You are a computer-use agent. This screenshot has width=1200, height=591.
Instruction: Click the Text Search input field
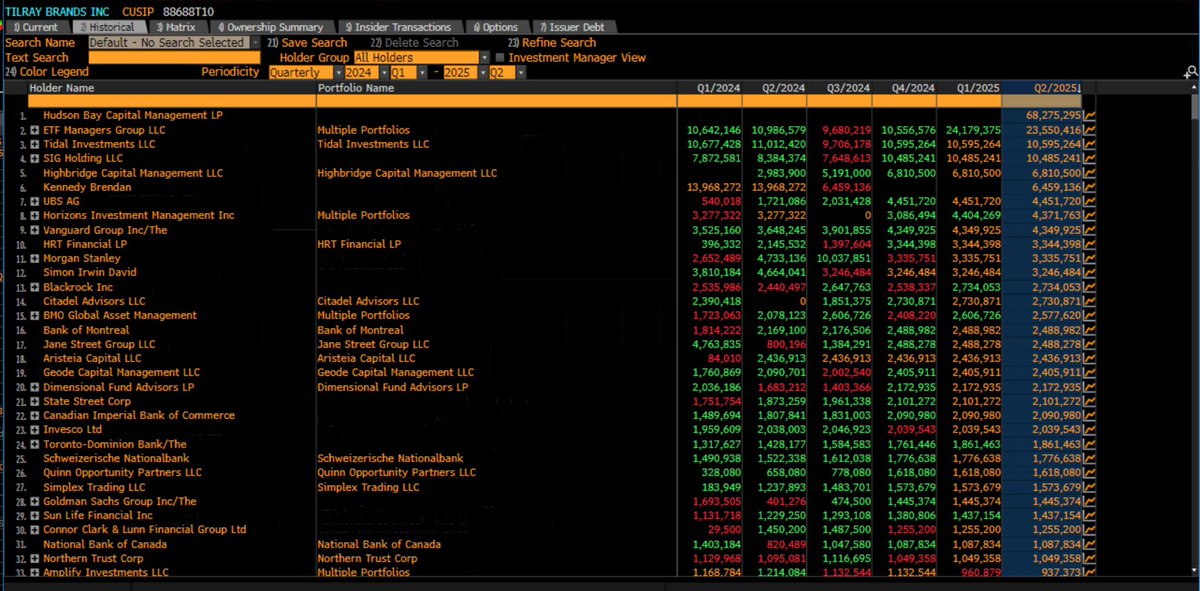pos(172,58)
